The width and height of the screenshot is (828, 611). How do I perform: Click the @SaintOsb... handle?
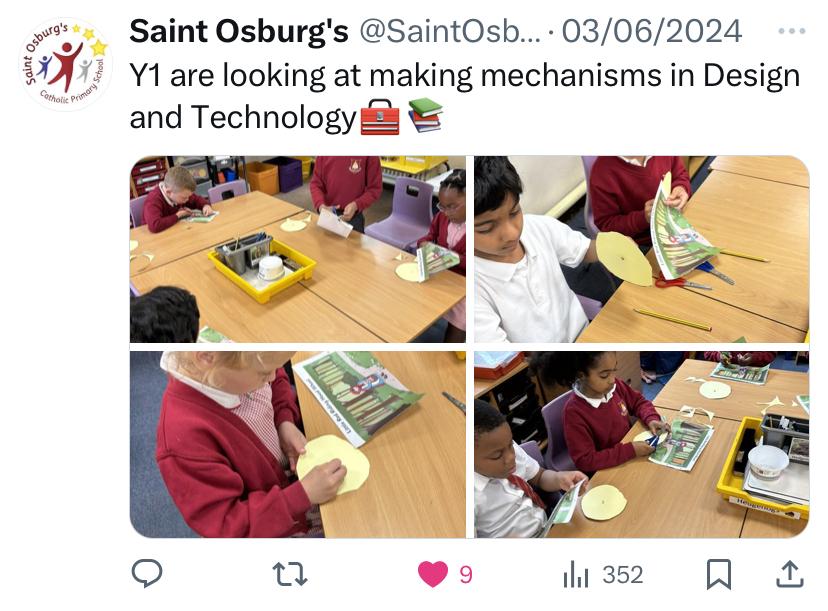click(450, 31)
